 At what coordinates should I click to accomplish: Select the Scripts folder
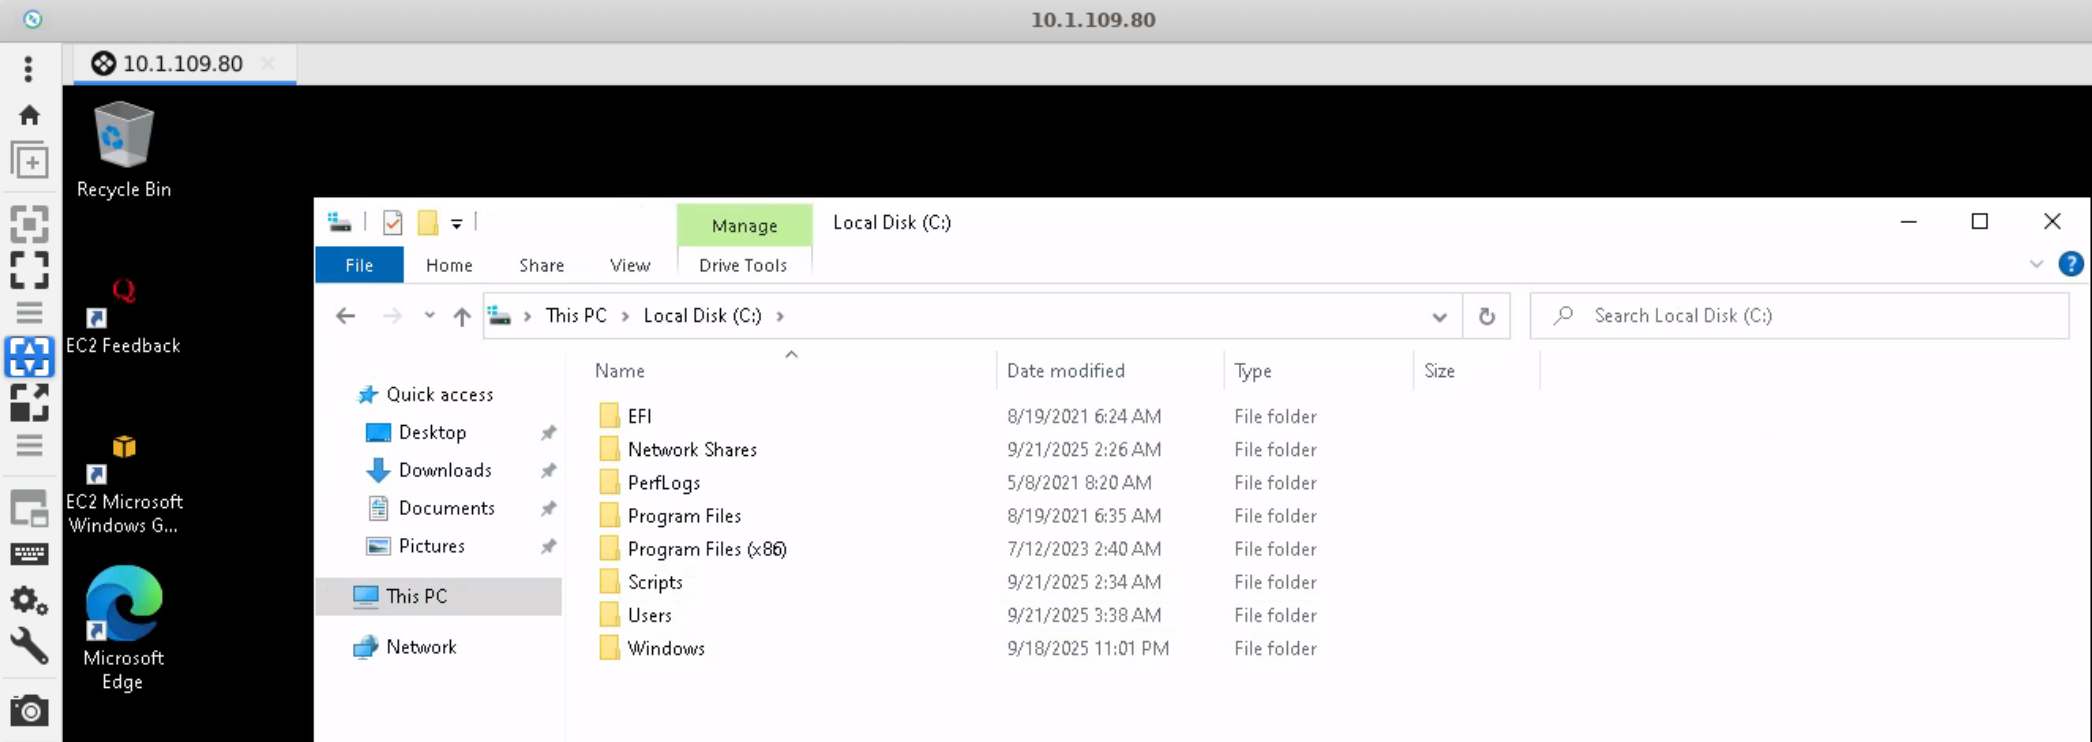pos(654,582)
